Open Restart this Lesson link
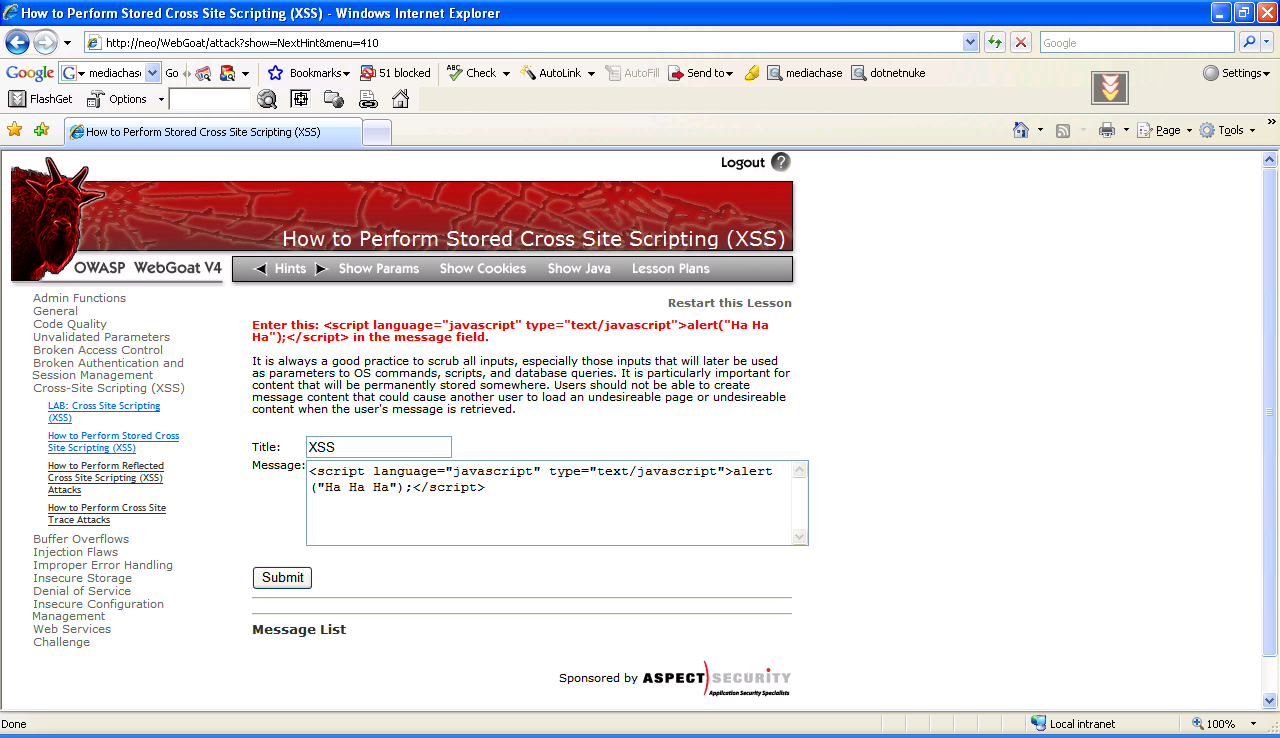This screenshot has height=738, width=1280. tap(729, 303)
